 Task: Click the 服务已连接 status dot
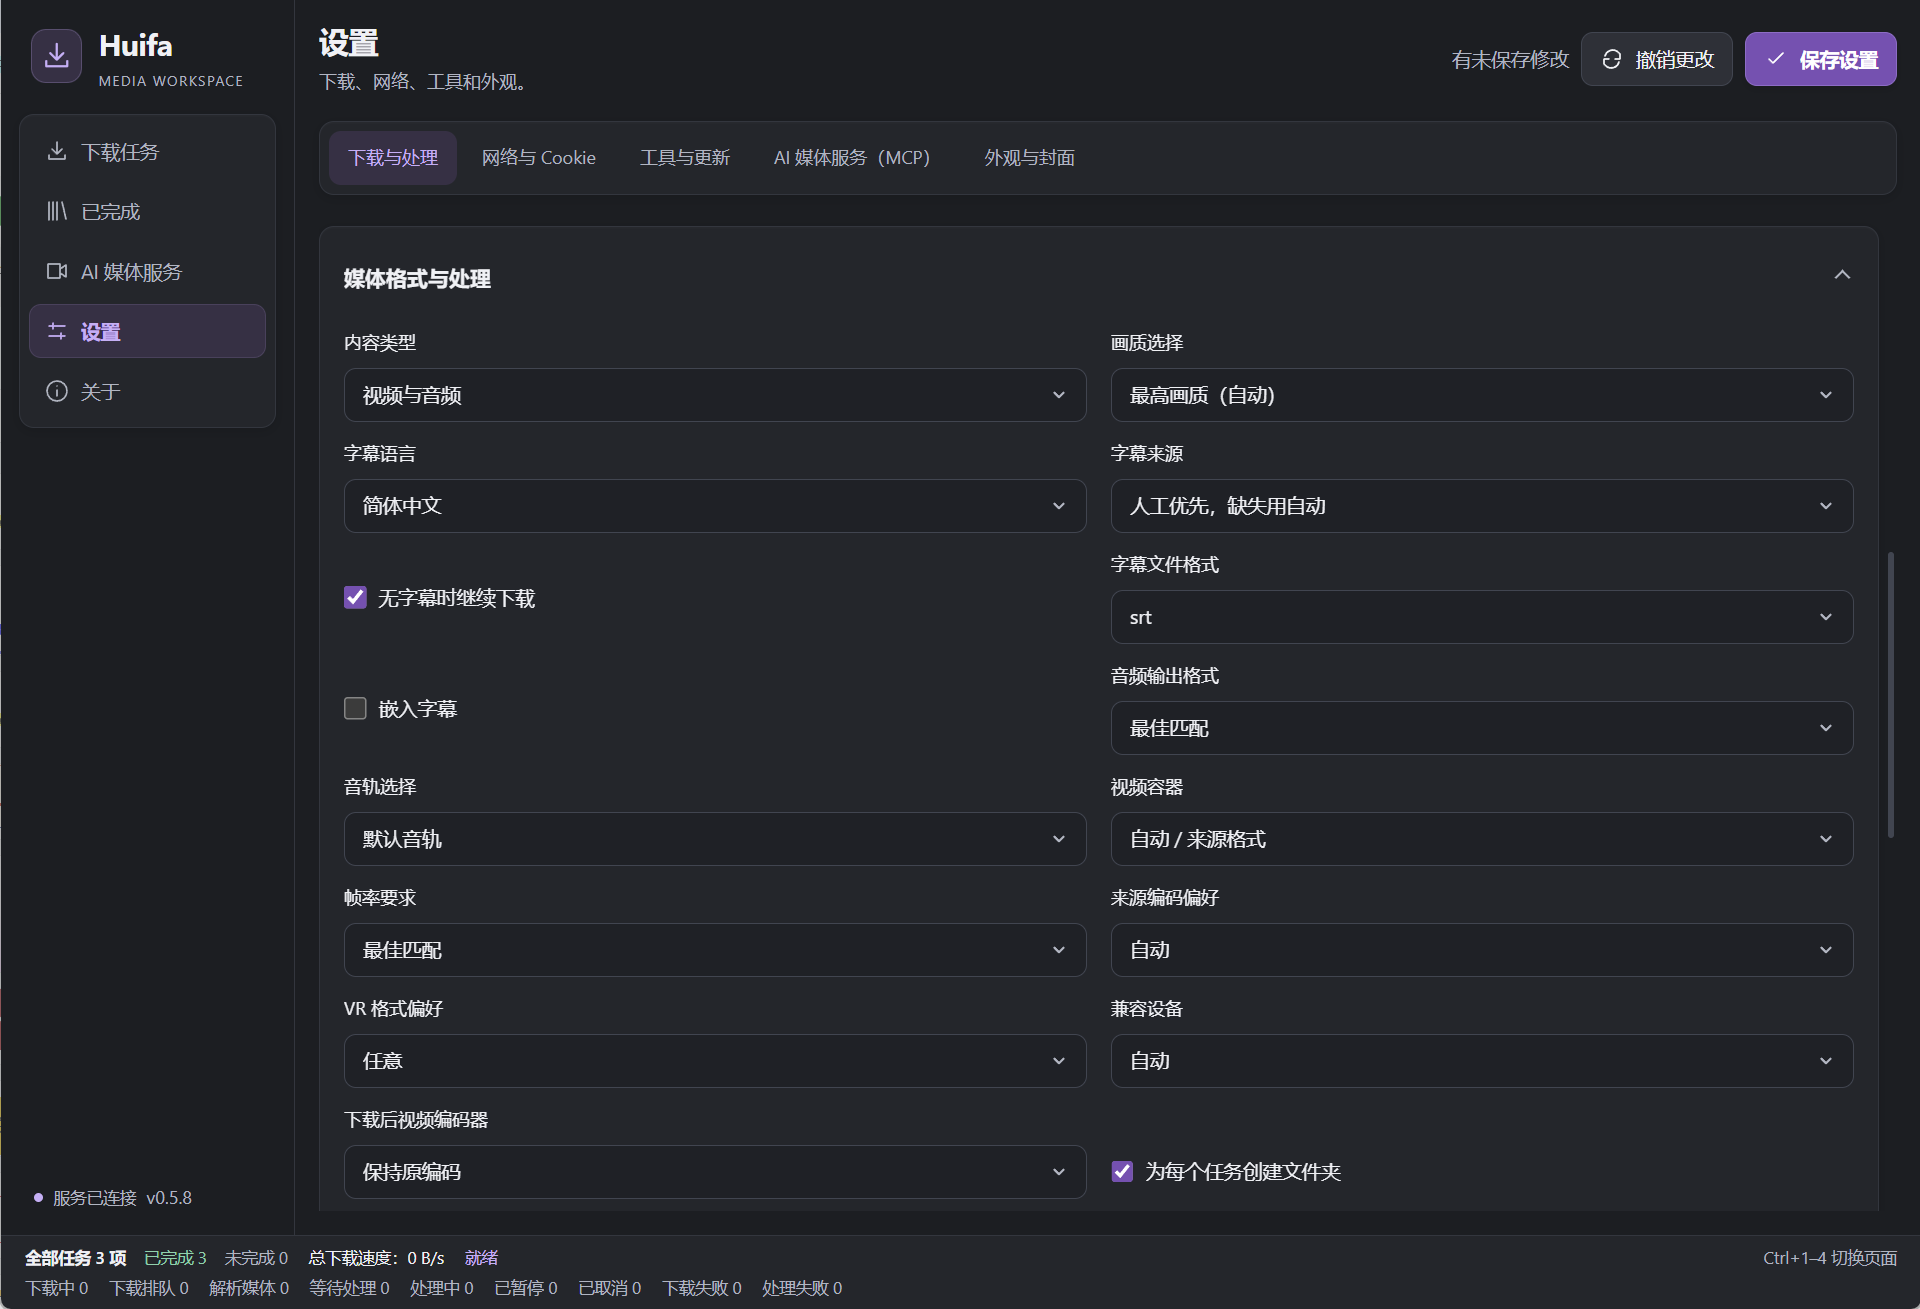click(x=39, y=1198)
